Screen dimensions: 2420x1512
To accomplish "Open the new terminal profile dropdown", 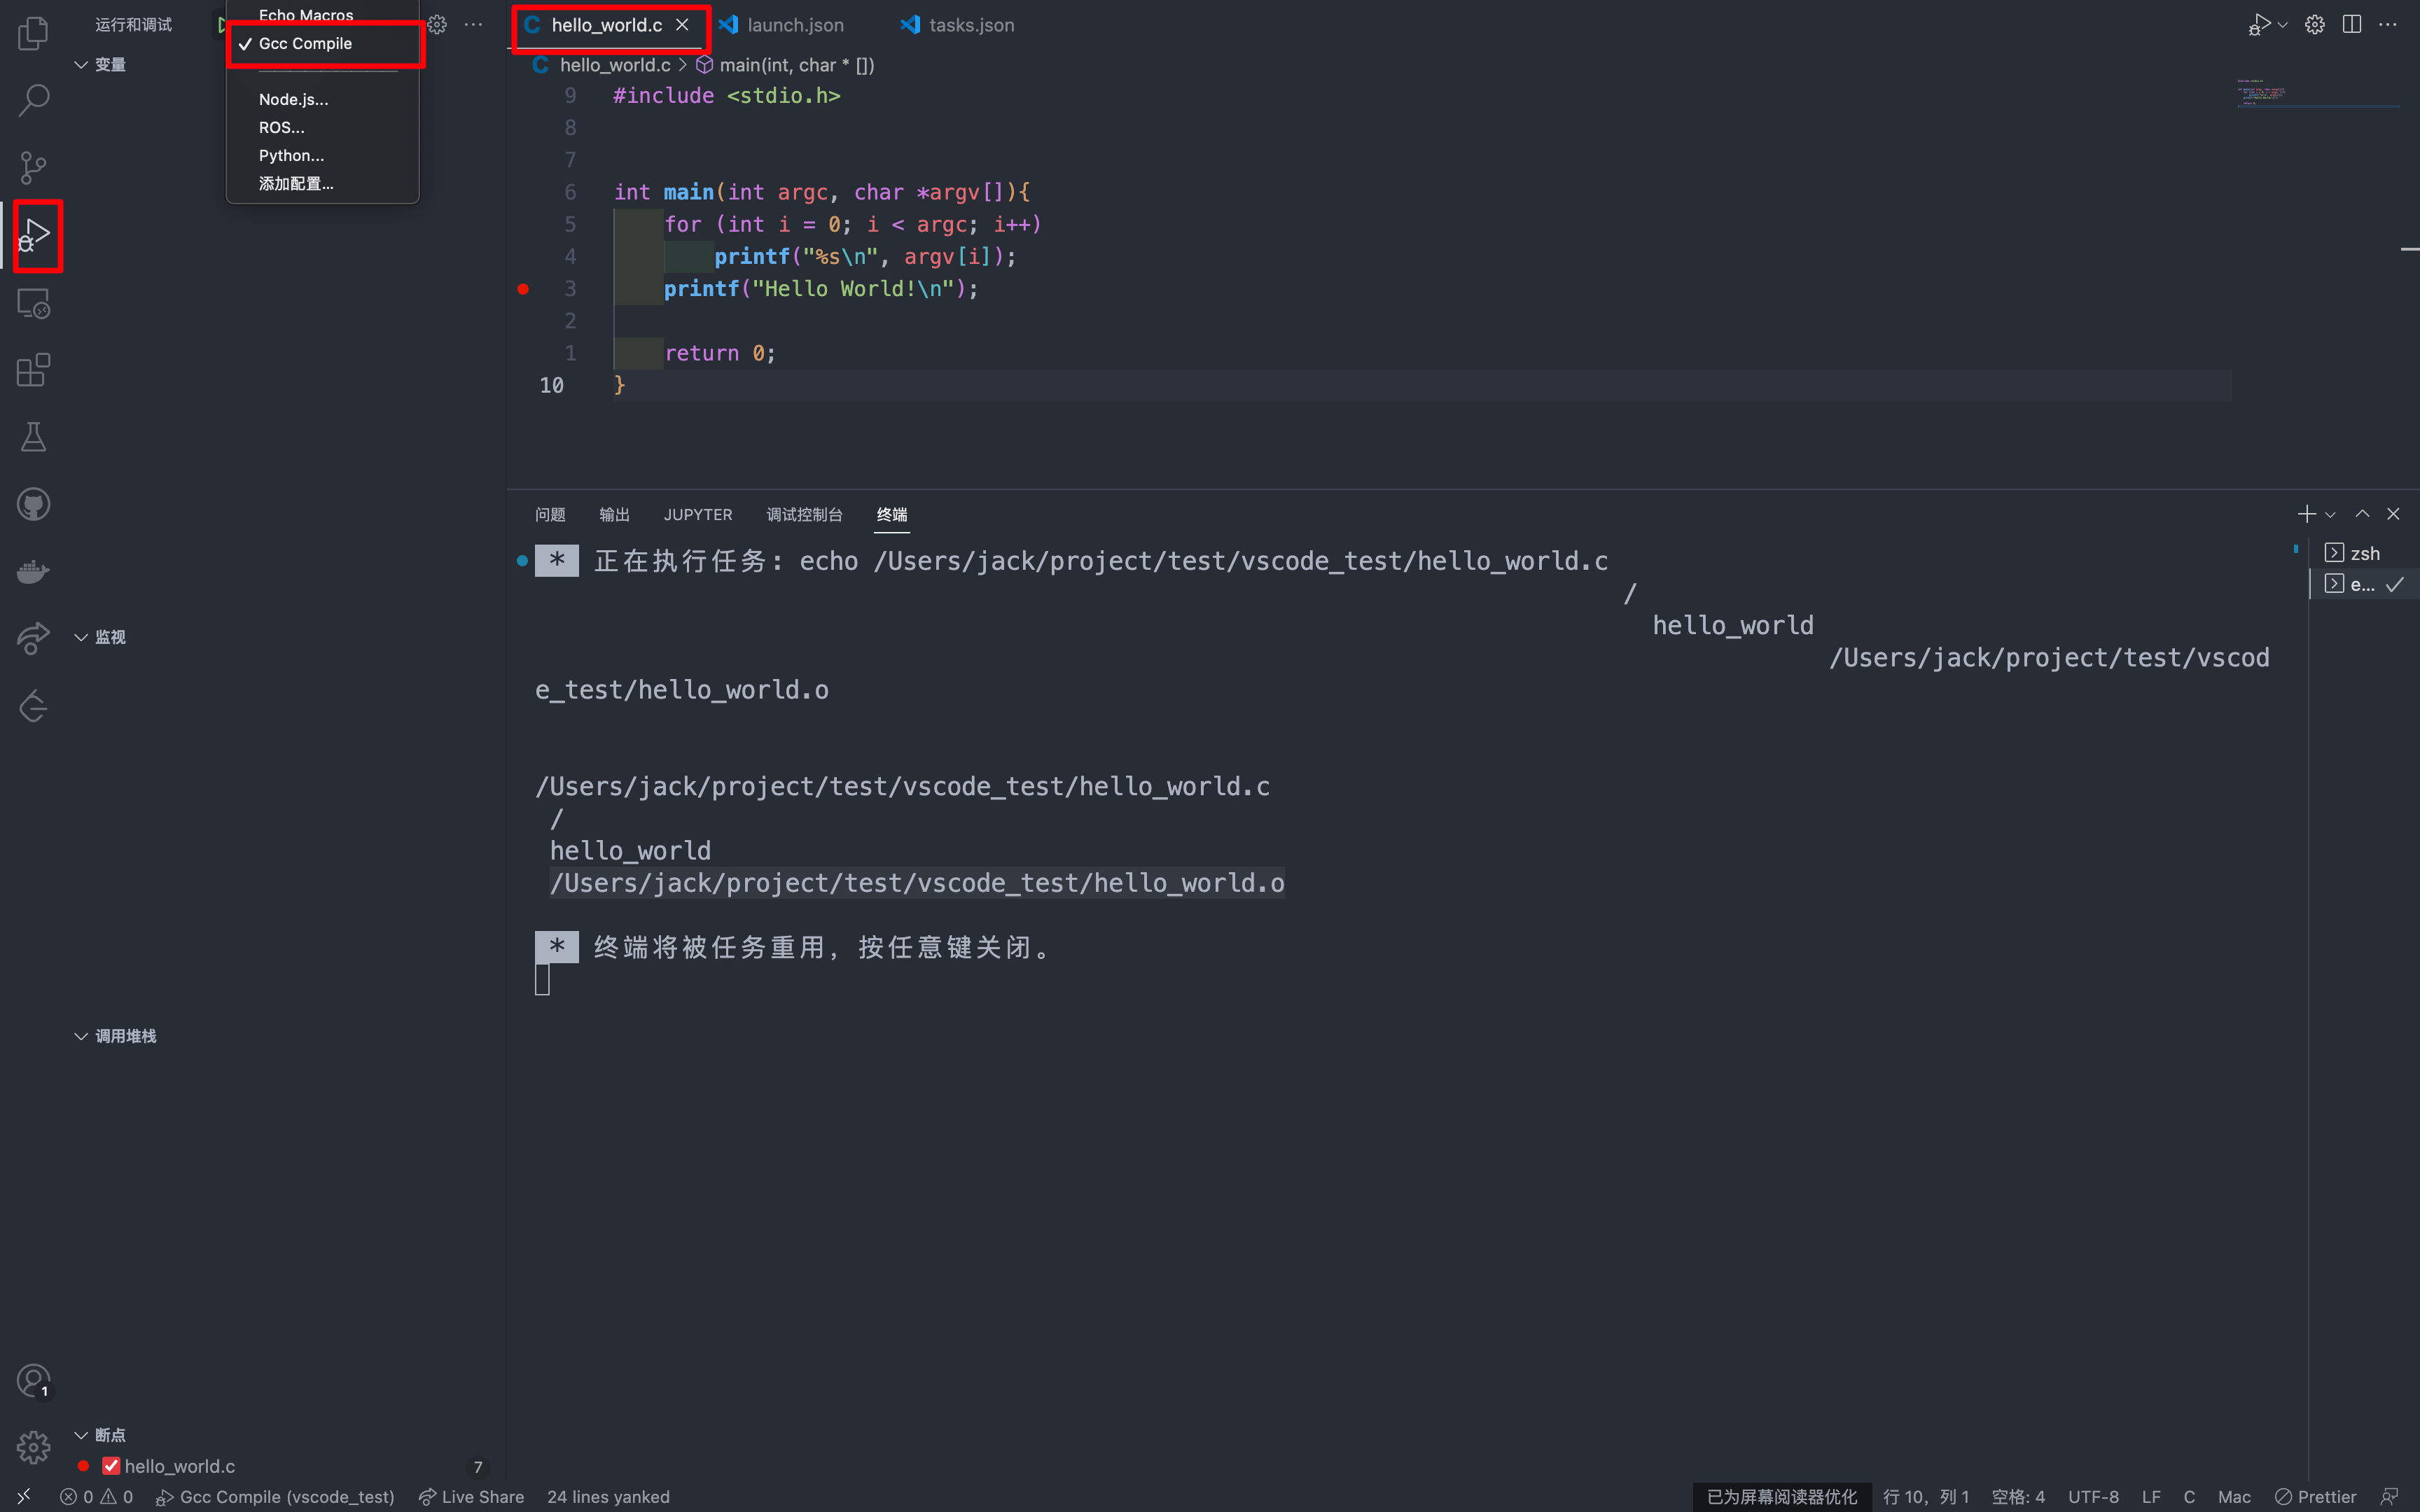I will 2330,514.
